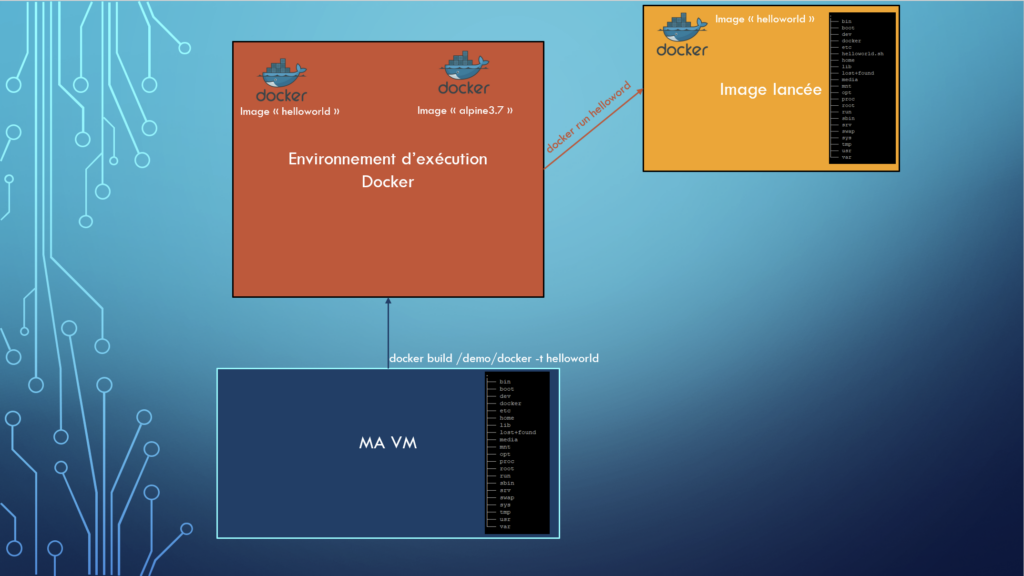Click the Docker whale logo in the orange box

point(682,35)
